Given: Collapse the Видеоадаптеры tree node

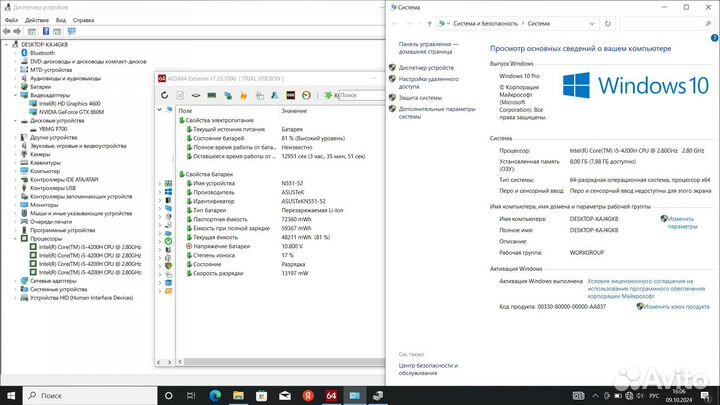Looking at the screenshot, I should [x=15, y=94].
